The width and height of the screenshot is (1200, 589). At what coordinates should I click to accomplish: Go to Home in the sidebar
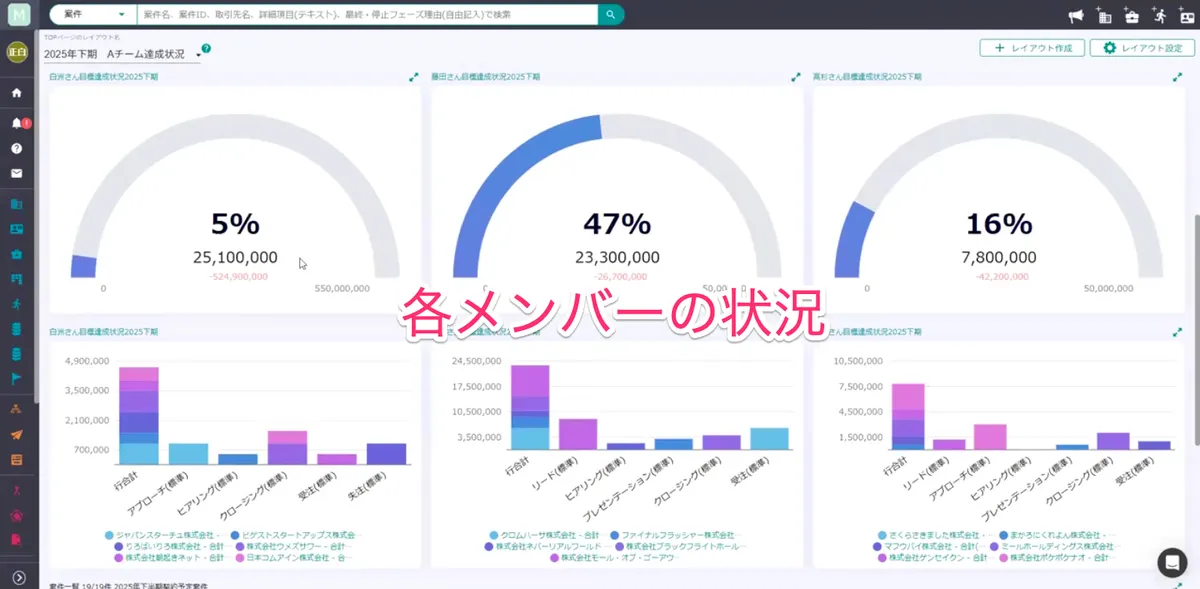16,93
